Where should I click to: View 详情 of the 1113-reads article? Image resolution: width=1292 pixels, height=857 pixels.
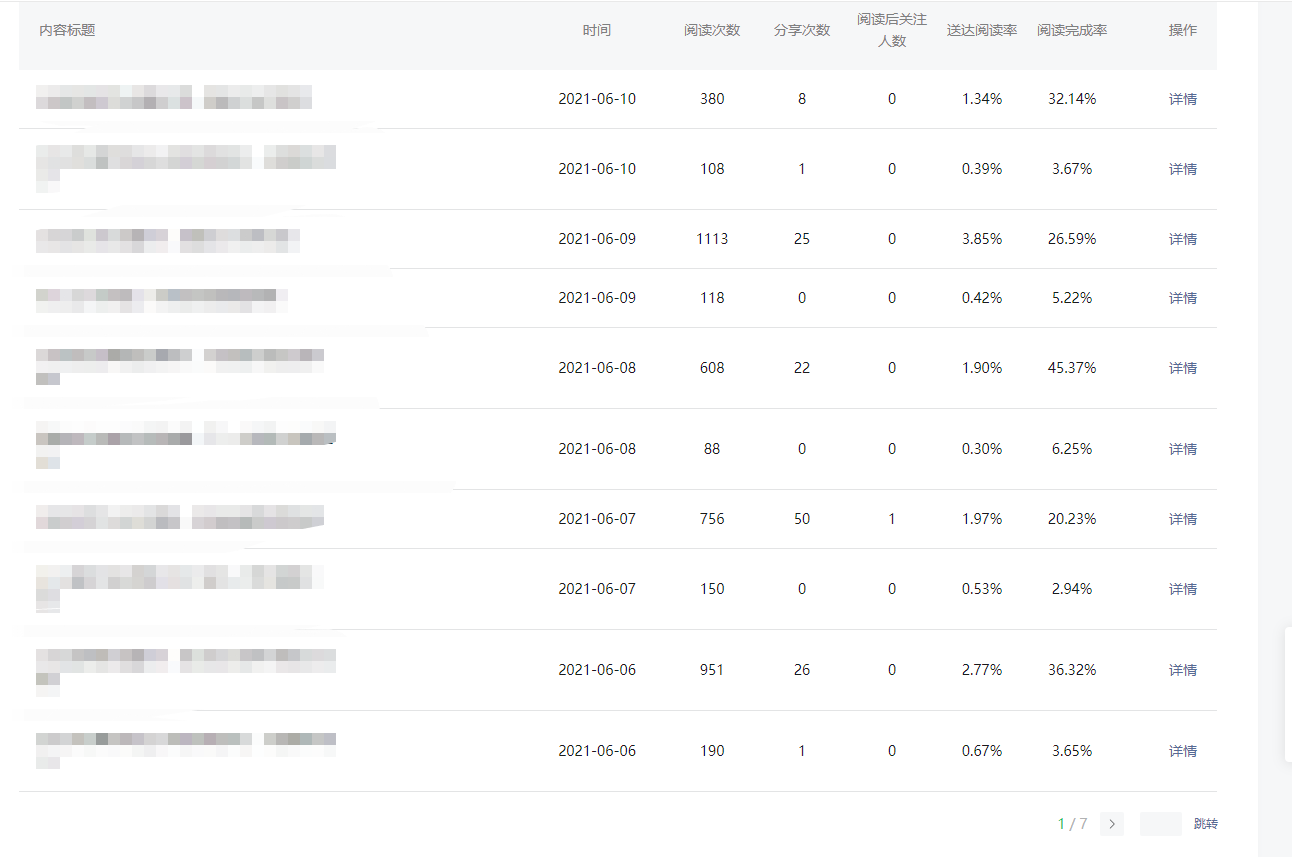[1182, 239]
